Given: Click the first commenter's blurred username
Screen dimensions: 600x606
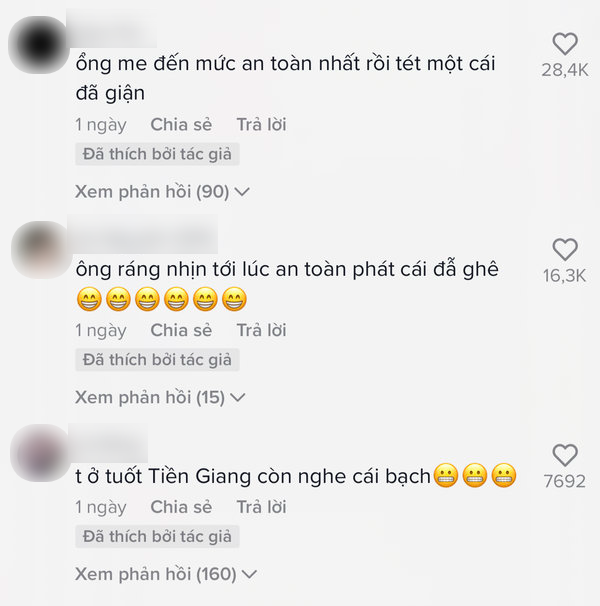Looking at the screenshot, I should click(111, 29).
